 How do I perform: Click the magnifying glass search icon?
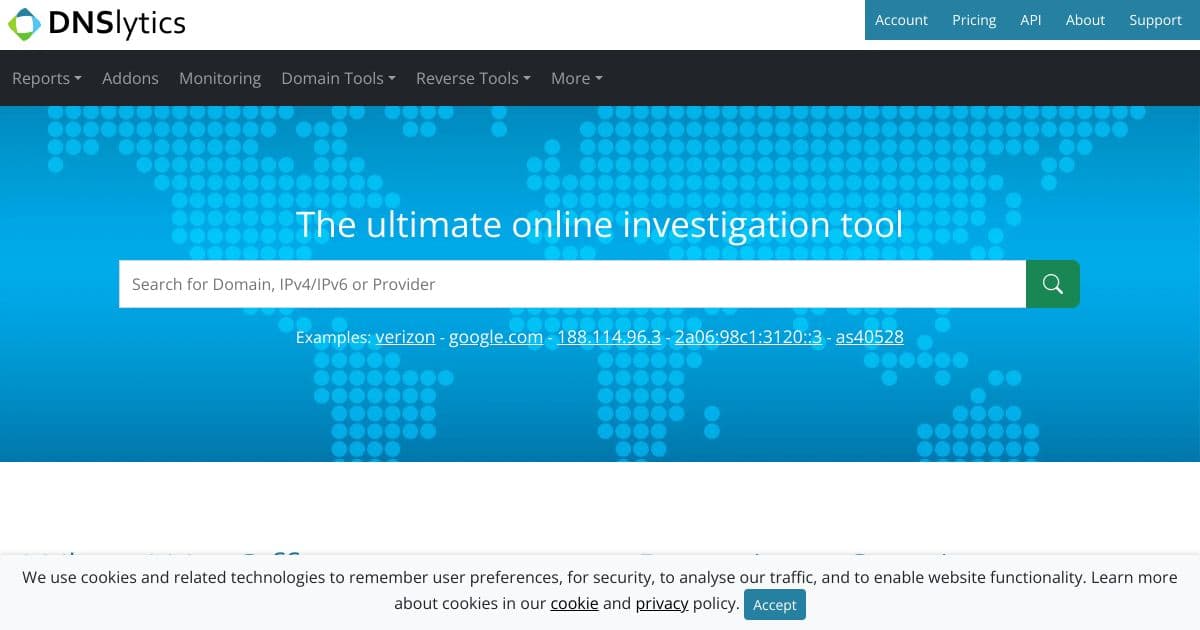click(1052, 284)
